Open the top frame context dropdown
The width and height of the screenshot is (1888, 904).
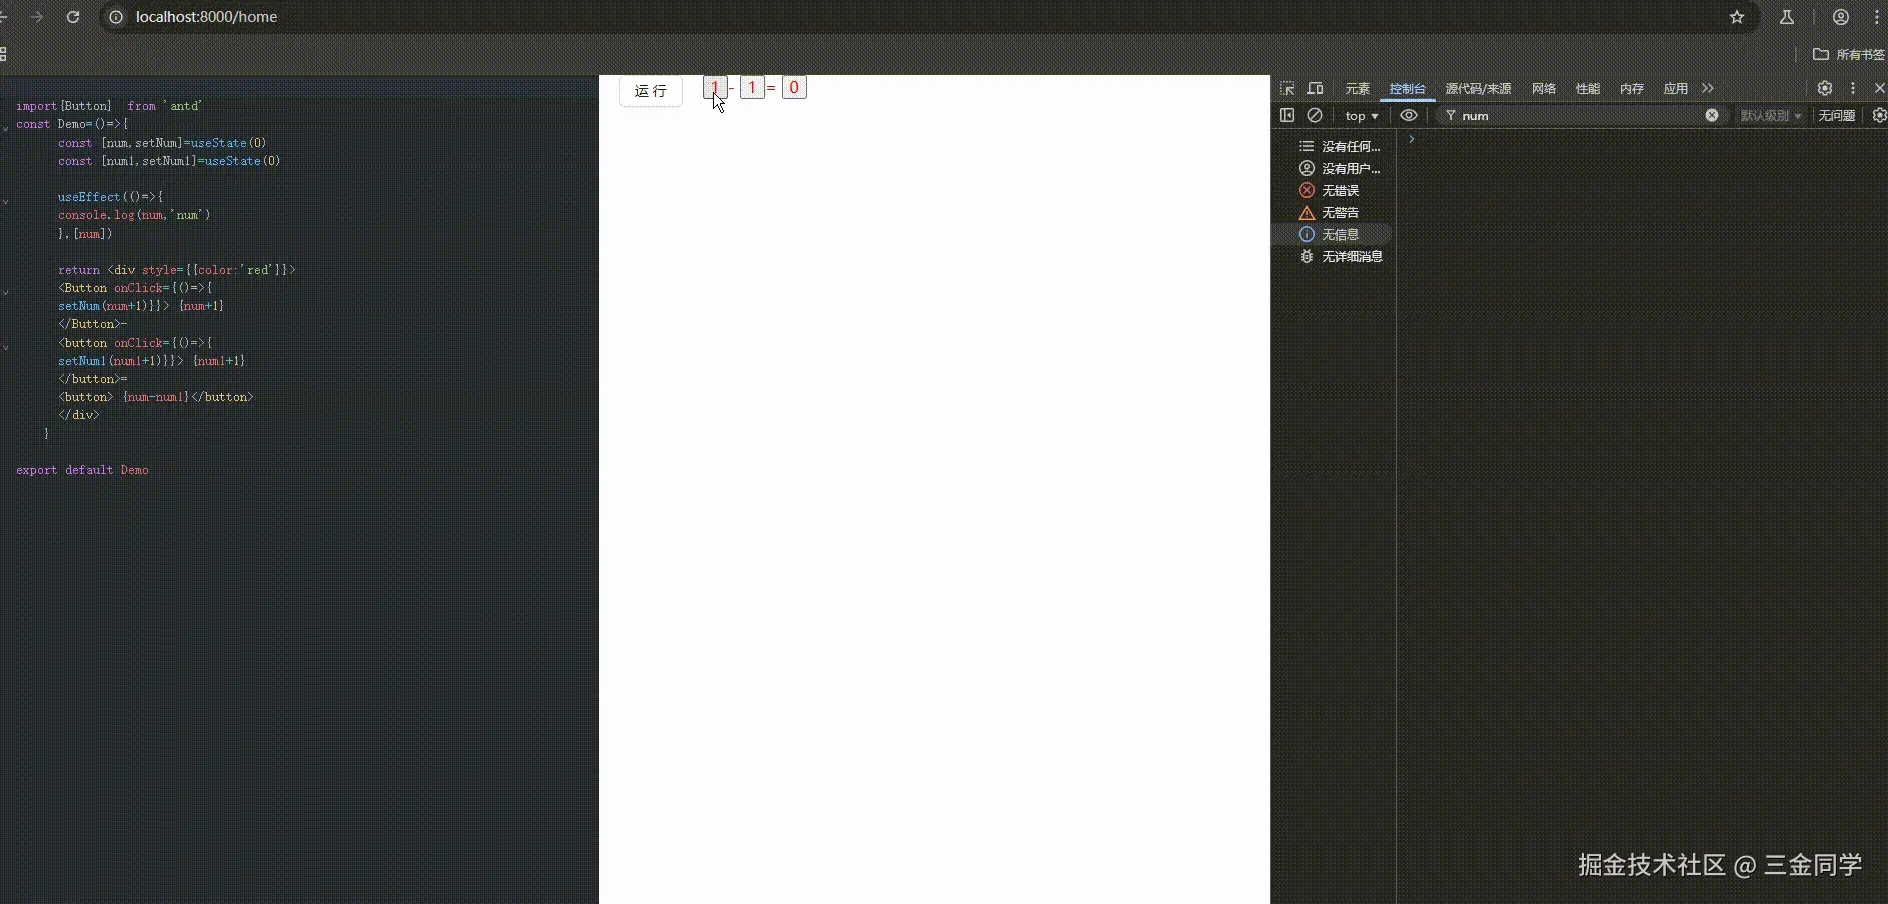(x=1363, y=116)
